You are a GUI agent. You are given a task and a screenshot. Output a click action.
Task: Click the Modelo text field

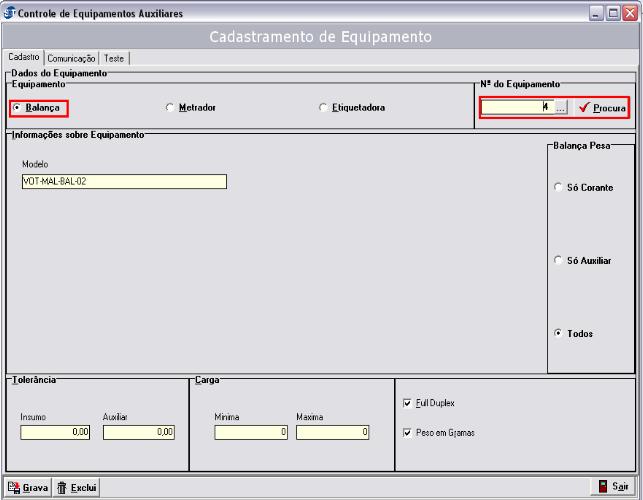[123, 181]
